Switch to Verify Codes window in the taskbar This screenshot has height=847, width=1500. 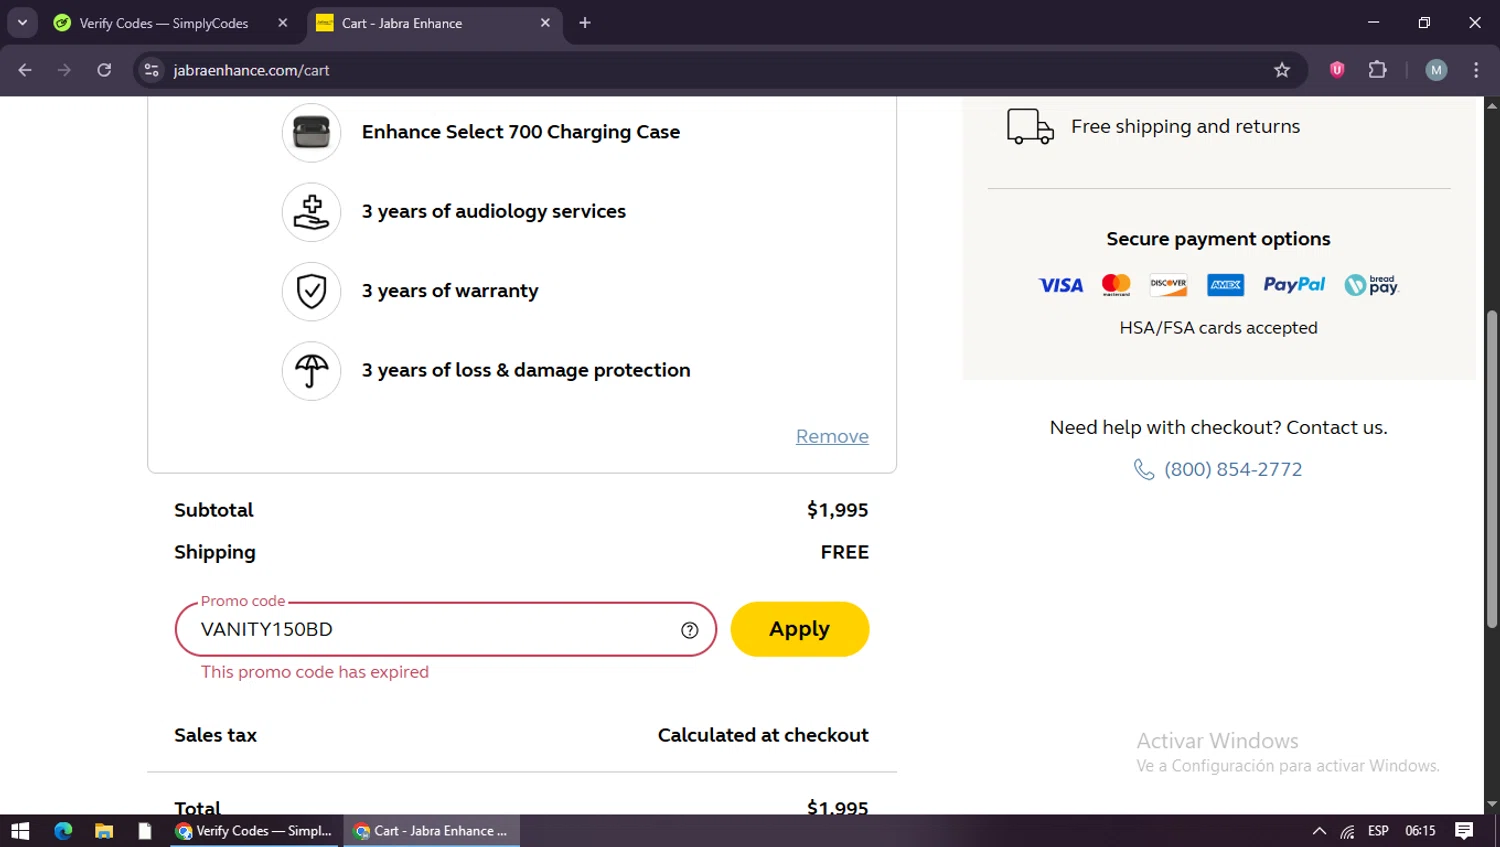coord(254,831)
